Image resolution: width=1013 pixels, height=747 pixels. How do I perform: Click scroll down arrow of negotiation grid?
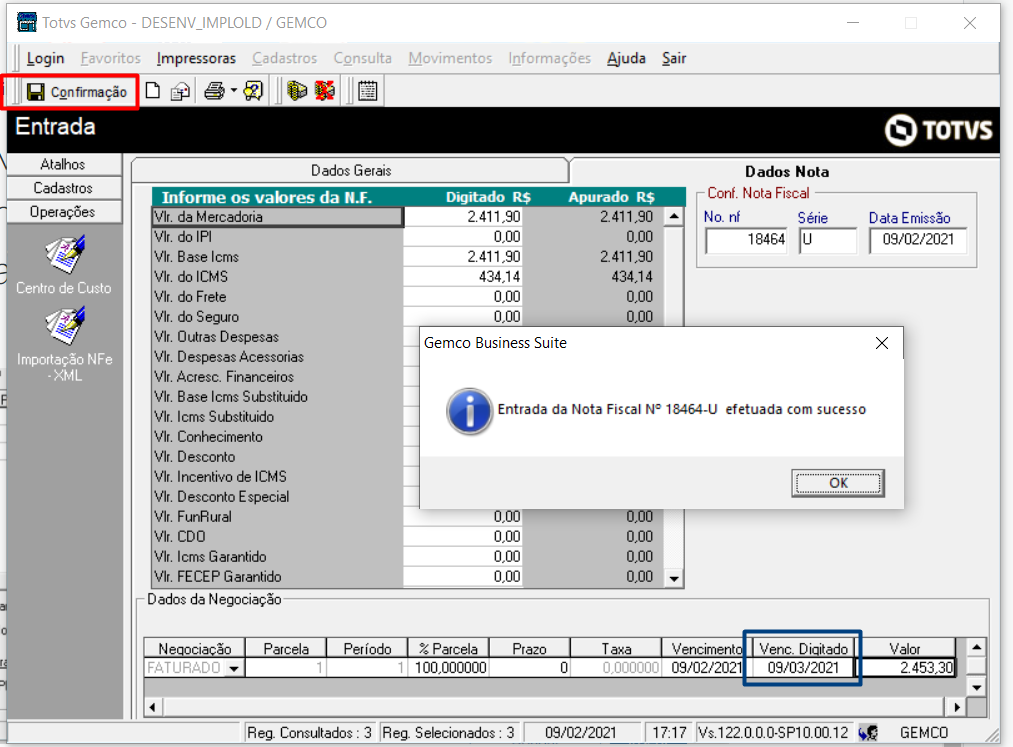click(x=977, y=688)
